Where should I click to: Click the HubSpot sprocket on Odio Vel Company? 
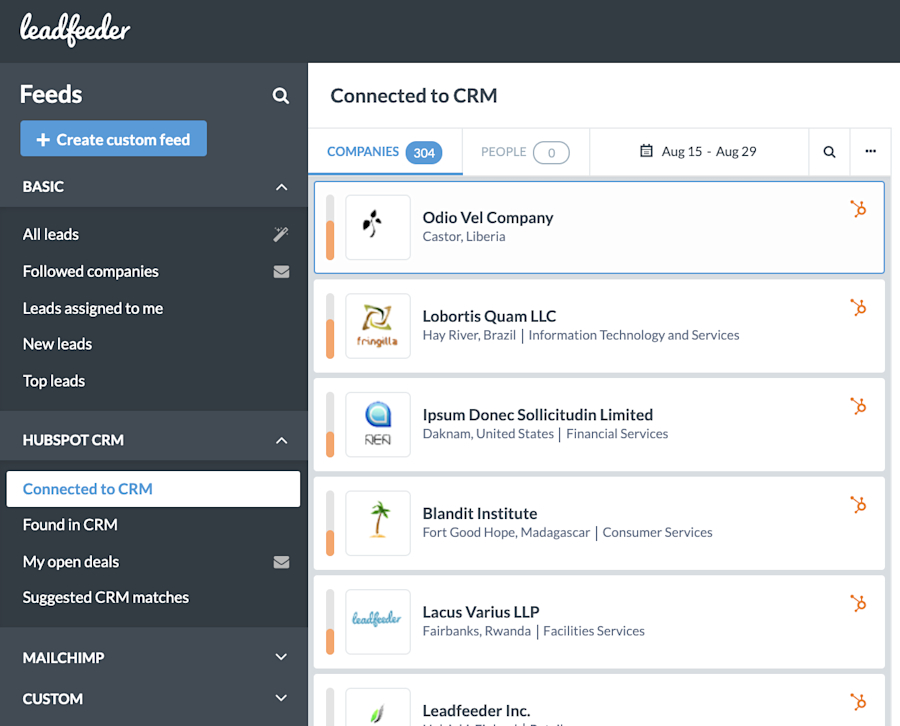(858, 209)
